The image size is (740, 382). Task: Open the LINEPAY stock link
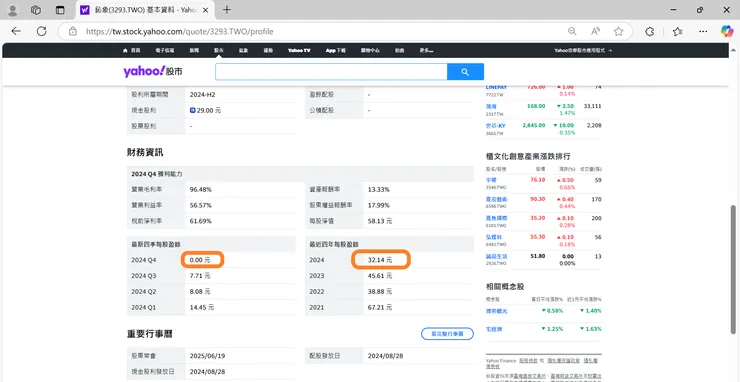[x=496, y=87]
